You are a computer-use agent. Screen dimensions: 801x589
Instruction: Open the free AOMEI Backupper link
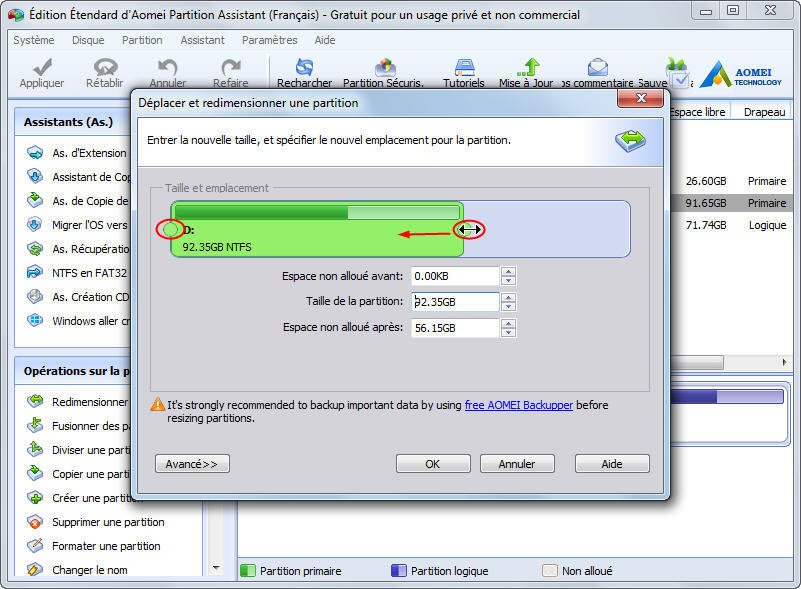tap(519, 405)
